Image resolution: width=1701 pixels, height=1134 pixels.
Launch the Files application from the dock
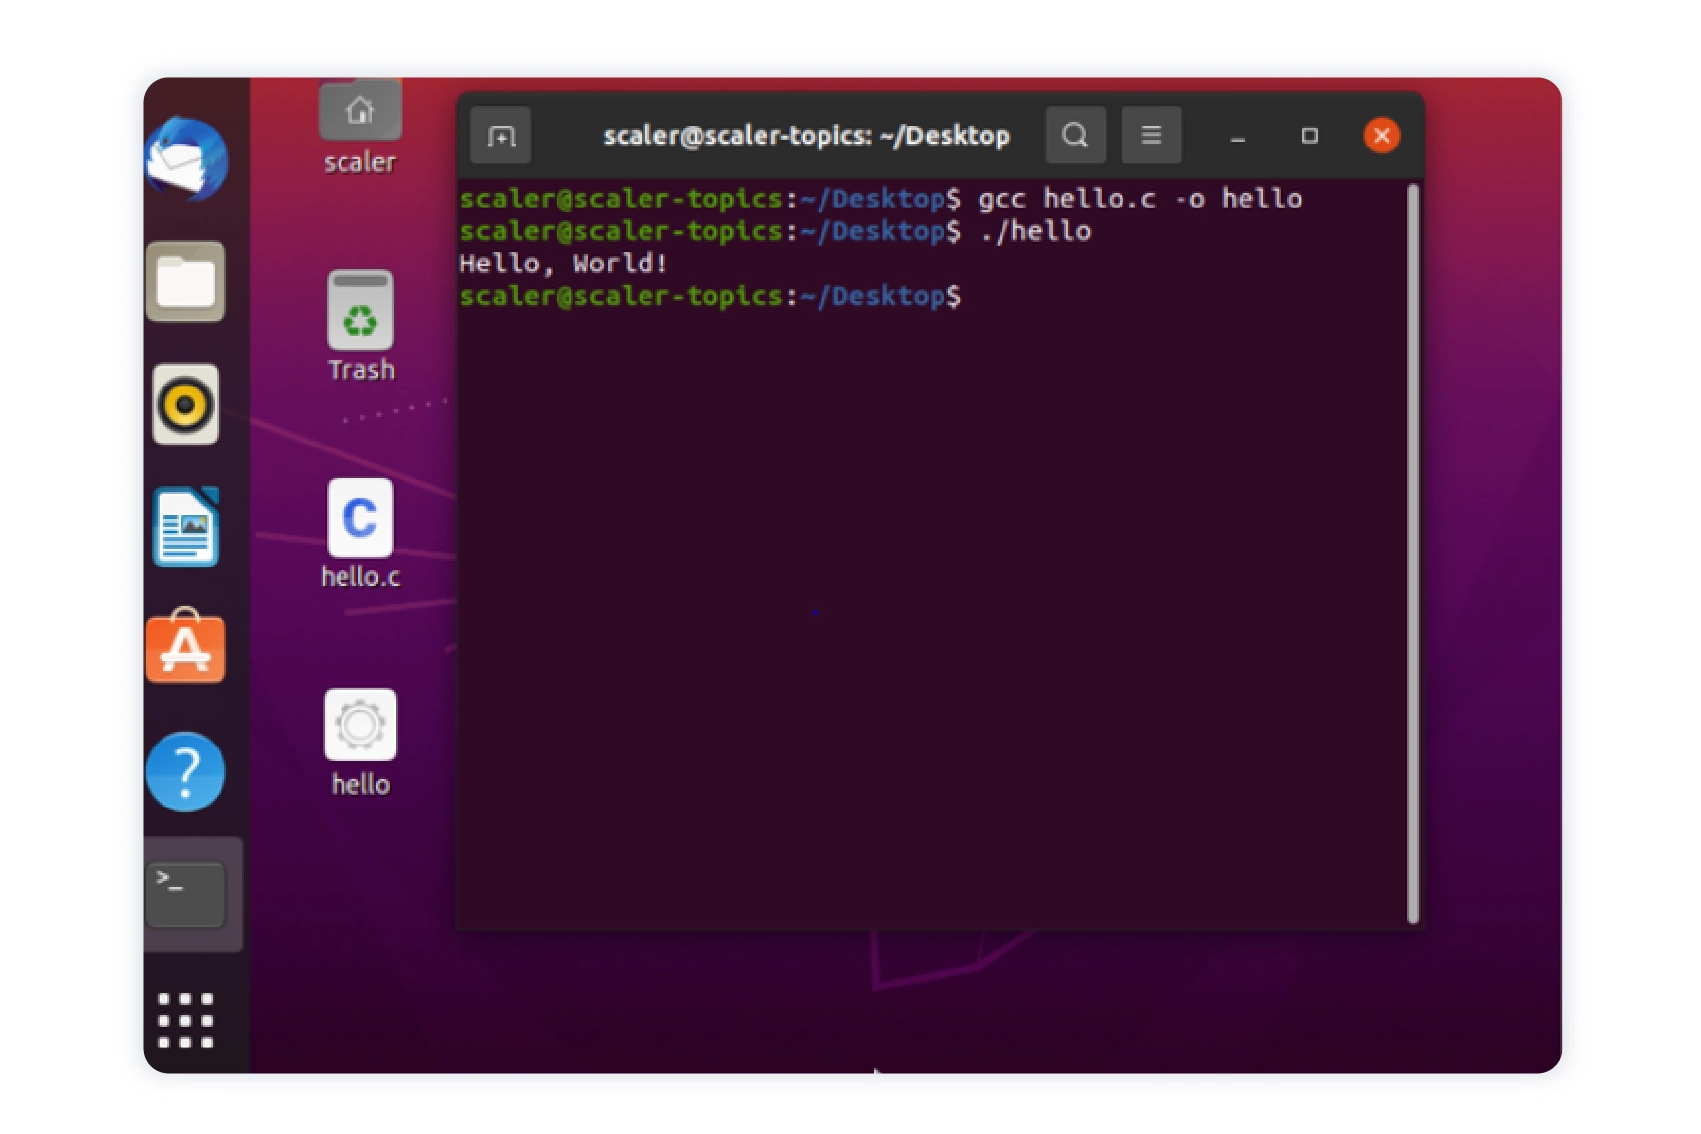tap(186, 283)
